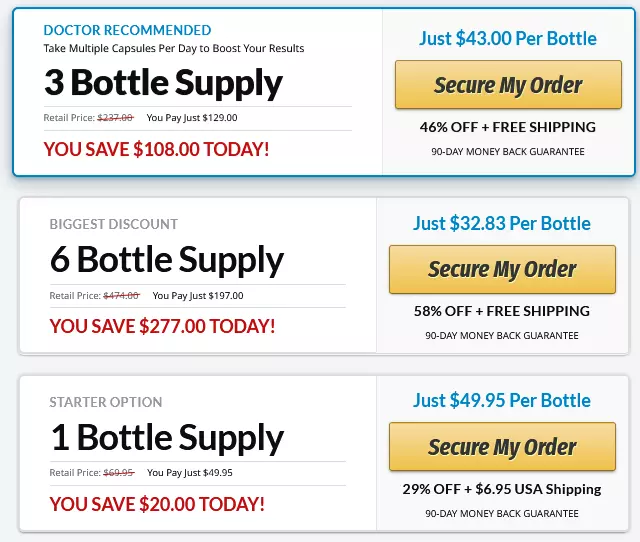
Task: Click You Save $108.00 Today text
Action: pyautogui.click(x=156, y=149)
